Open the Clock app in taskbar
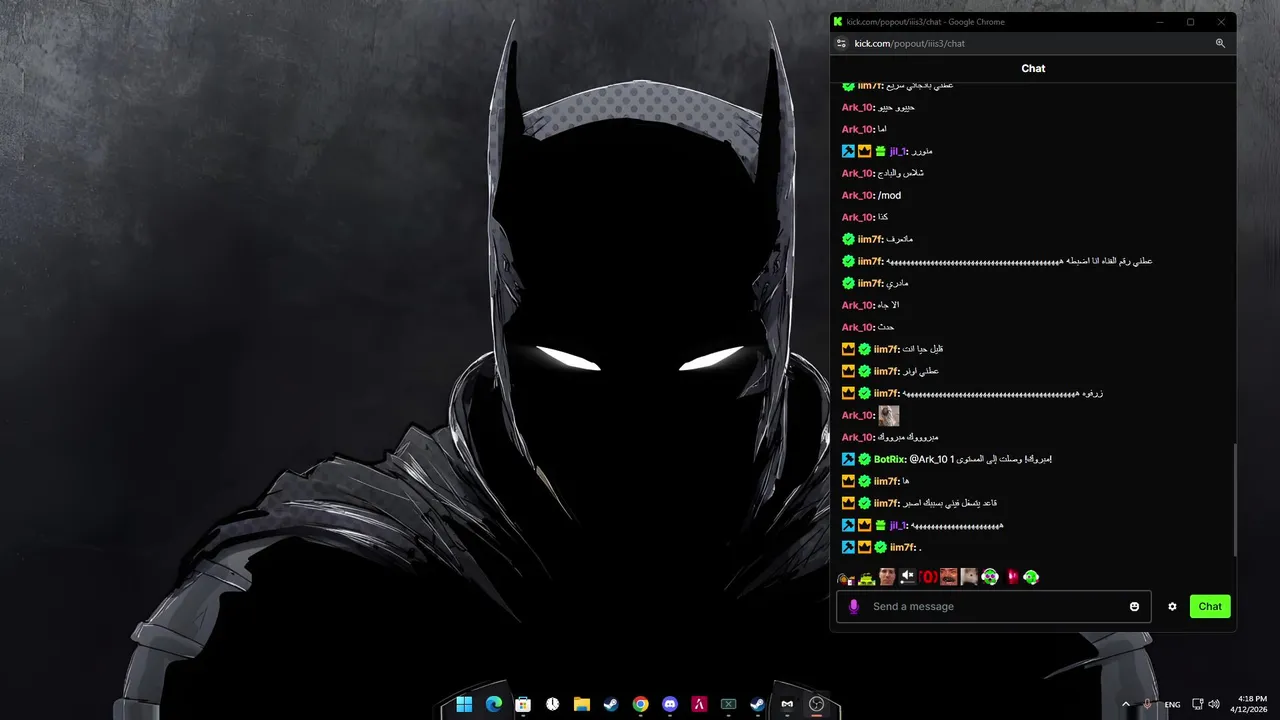1280x720 pixels. coord(552,704)
